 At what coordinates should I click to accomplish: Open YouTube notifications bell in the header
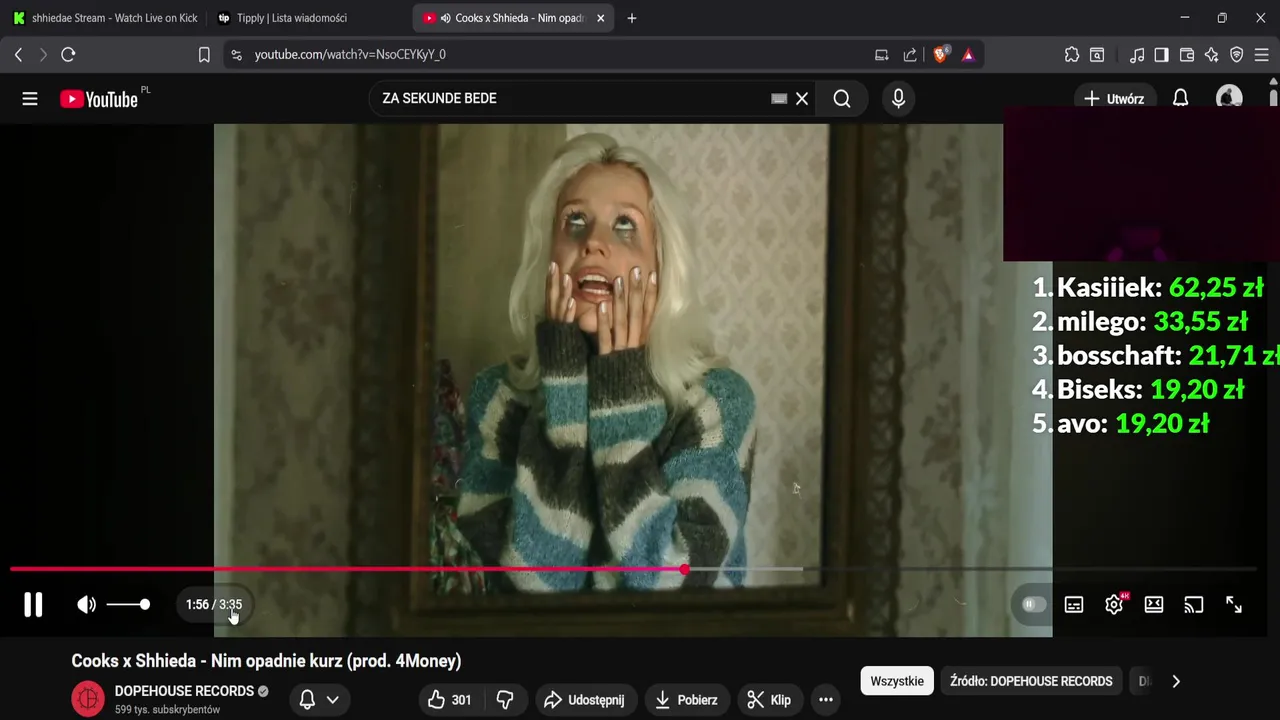coord(1181,98)
